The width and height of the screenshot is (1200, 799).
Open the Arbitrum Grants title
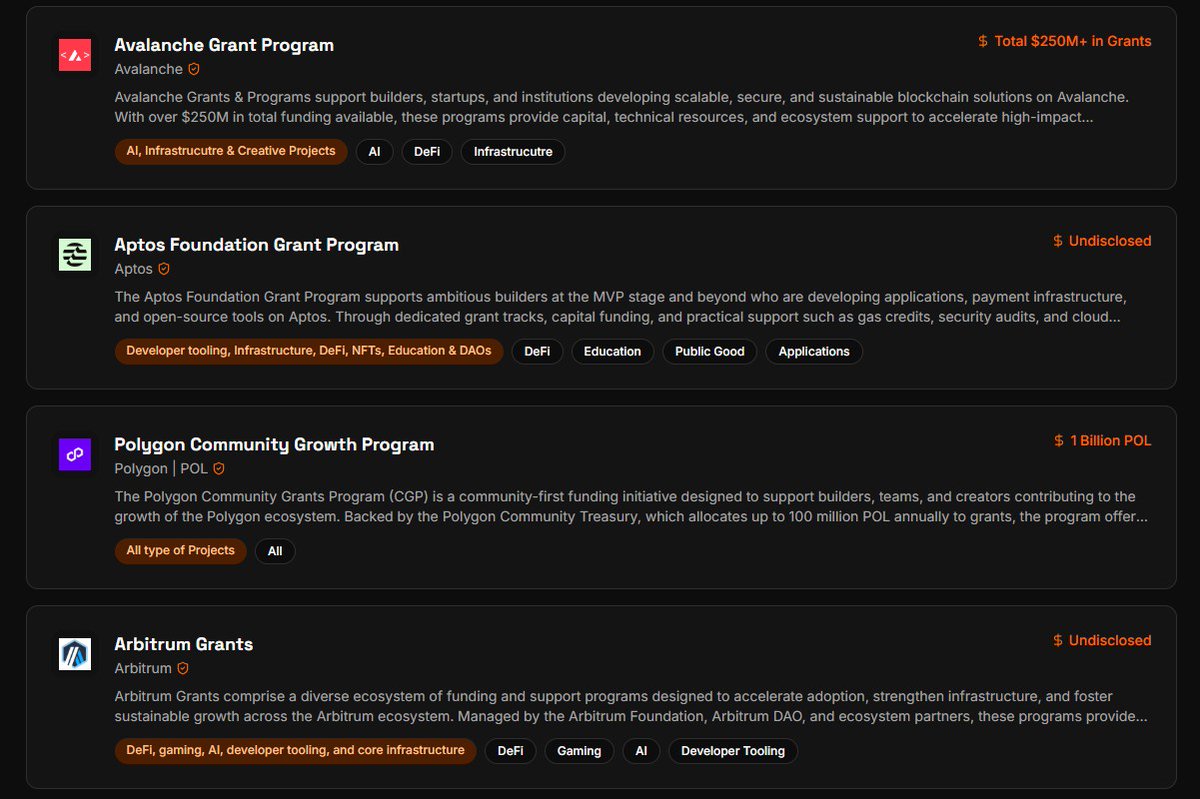[184, 644]
